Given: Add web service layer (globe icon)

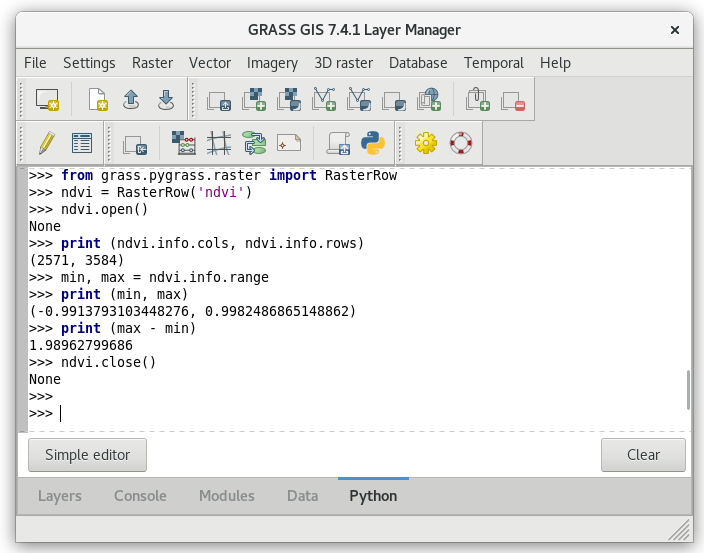Looking at the screenshot, I should tap(429, 99).
